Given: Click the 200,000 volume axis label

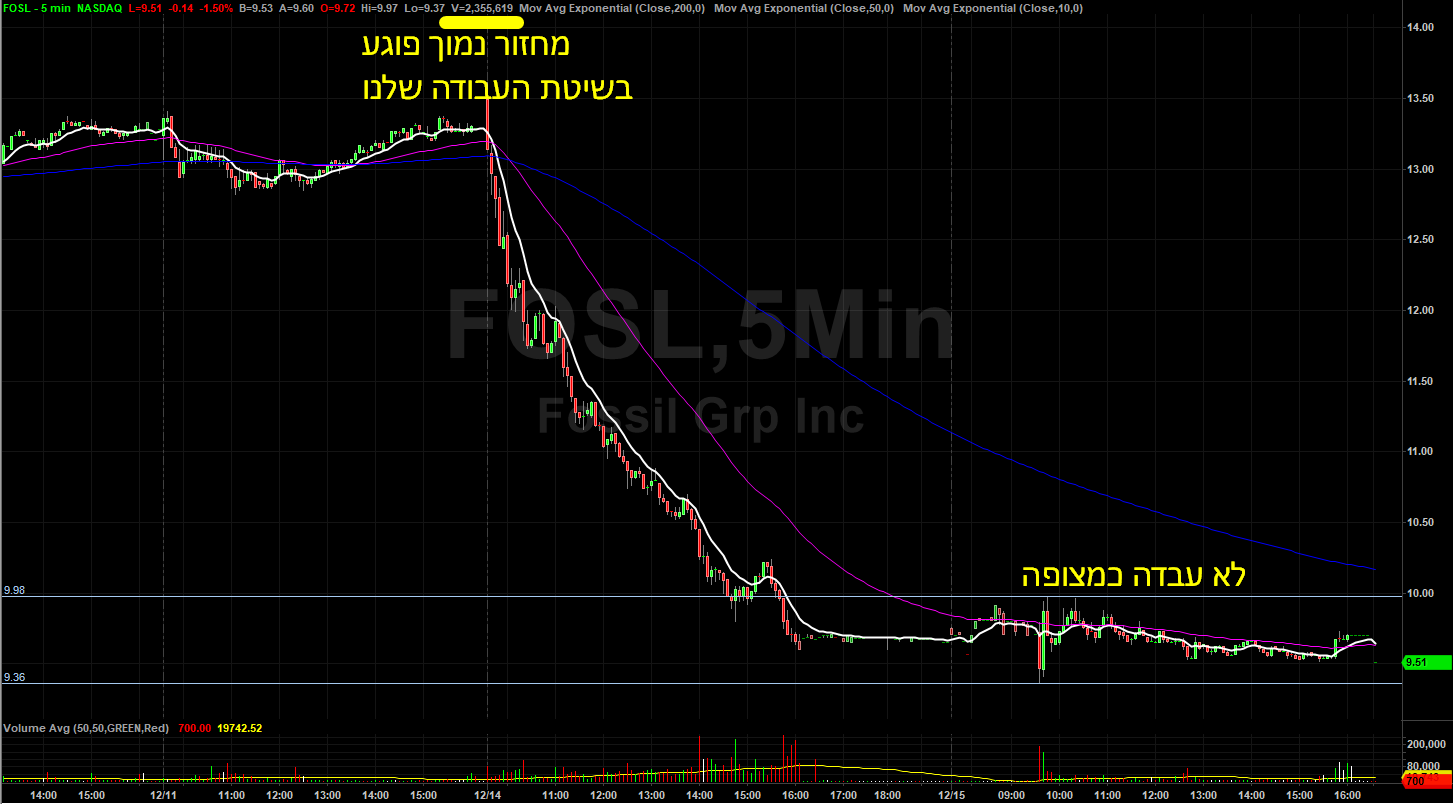Looking at the screenshot, I should [1427, 745].
